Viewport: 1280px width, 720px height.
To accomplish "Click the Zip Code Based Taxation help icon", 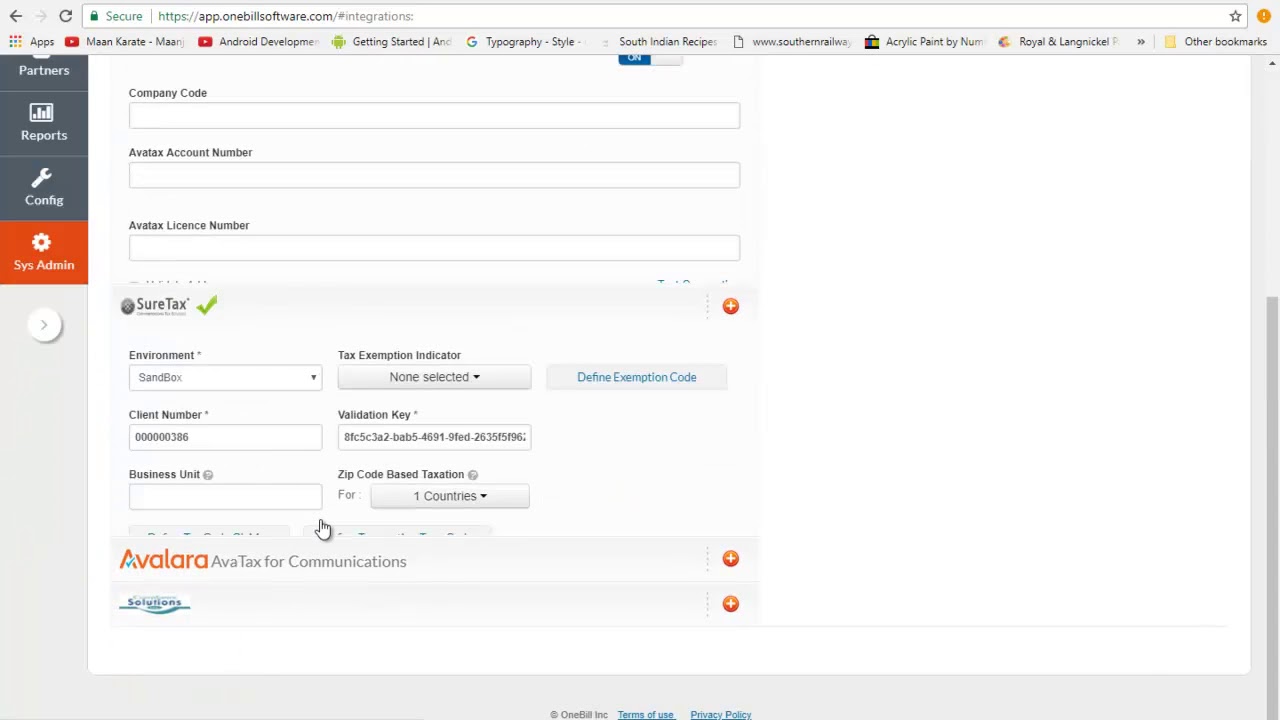I will click(x=473, y=475).
